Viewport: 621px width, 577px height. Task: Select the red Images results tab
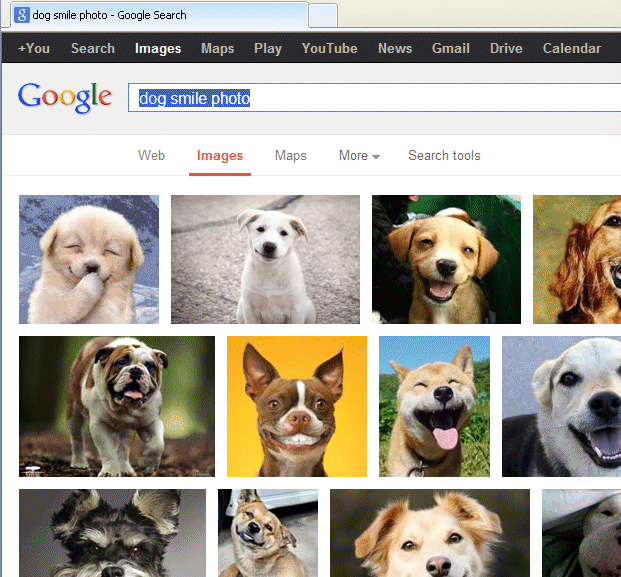click(x=220, y=156)
